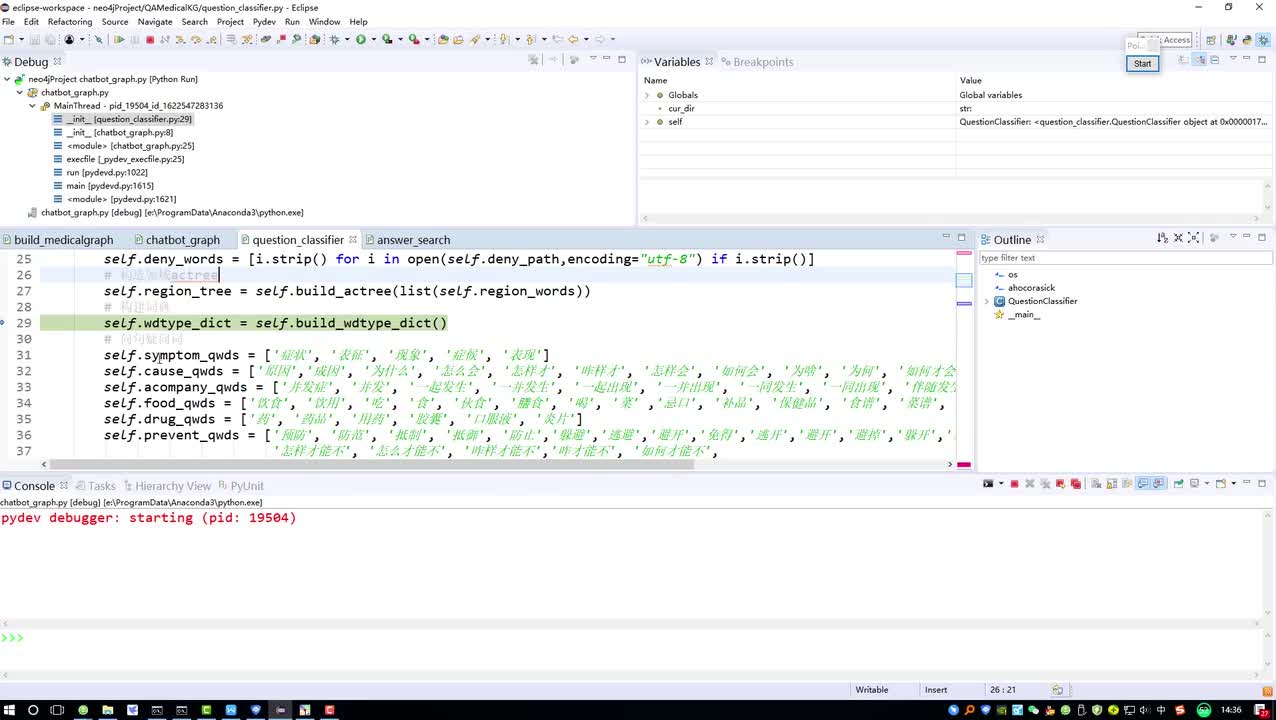1276x720 pixels.
Task: Click the New file toolbar icon
Action: 8,40
